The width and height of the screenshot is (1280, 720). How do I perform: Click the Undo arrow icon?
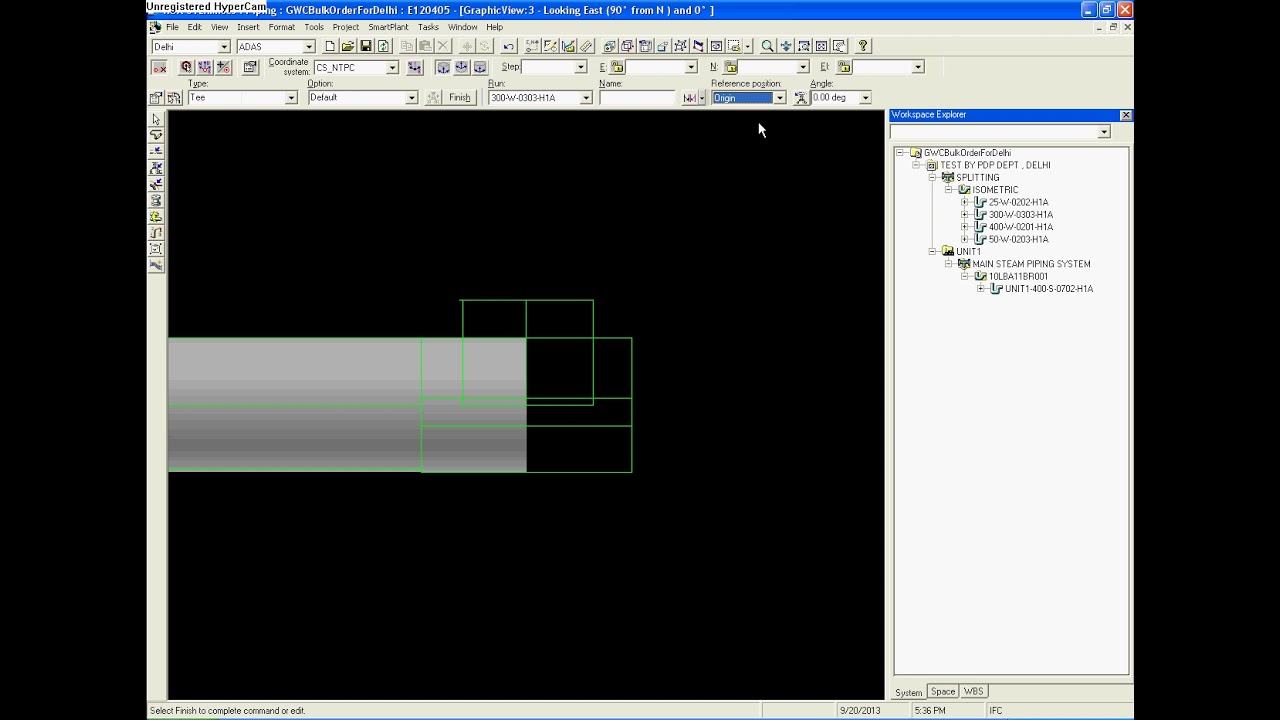(x=508, y=46)
